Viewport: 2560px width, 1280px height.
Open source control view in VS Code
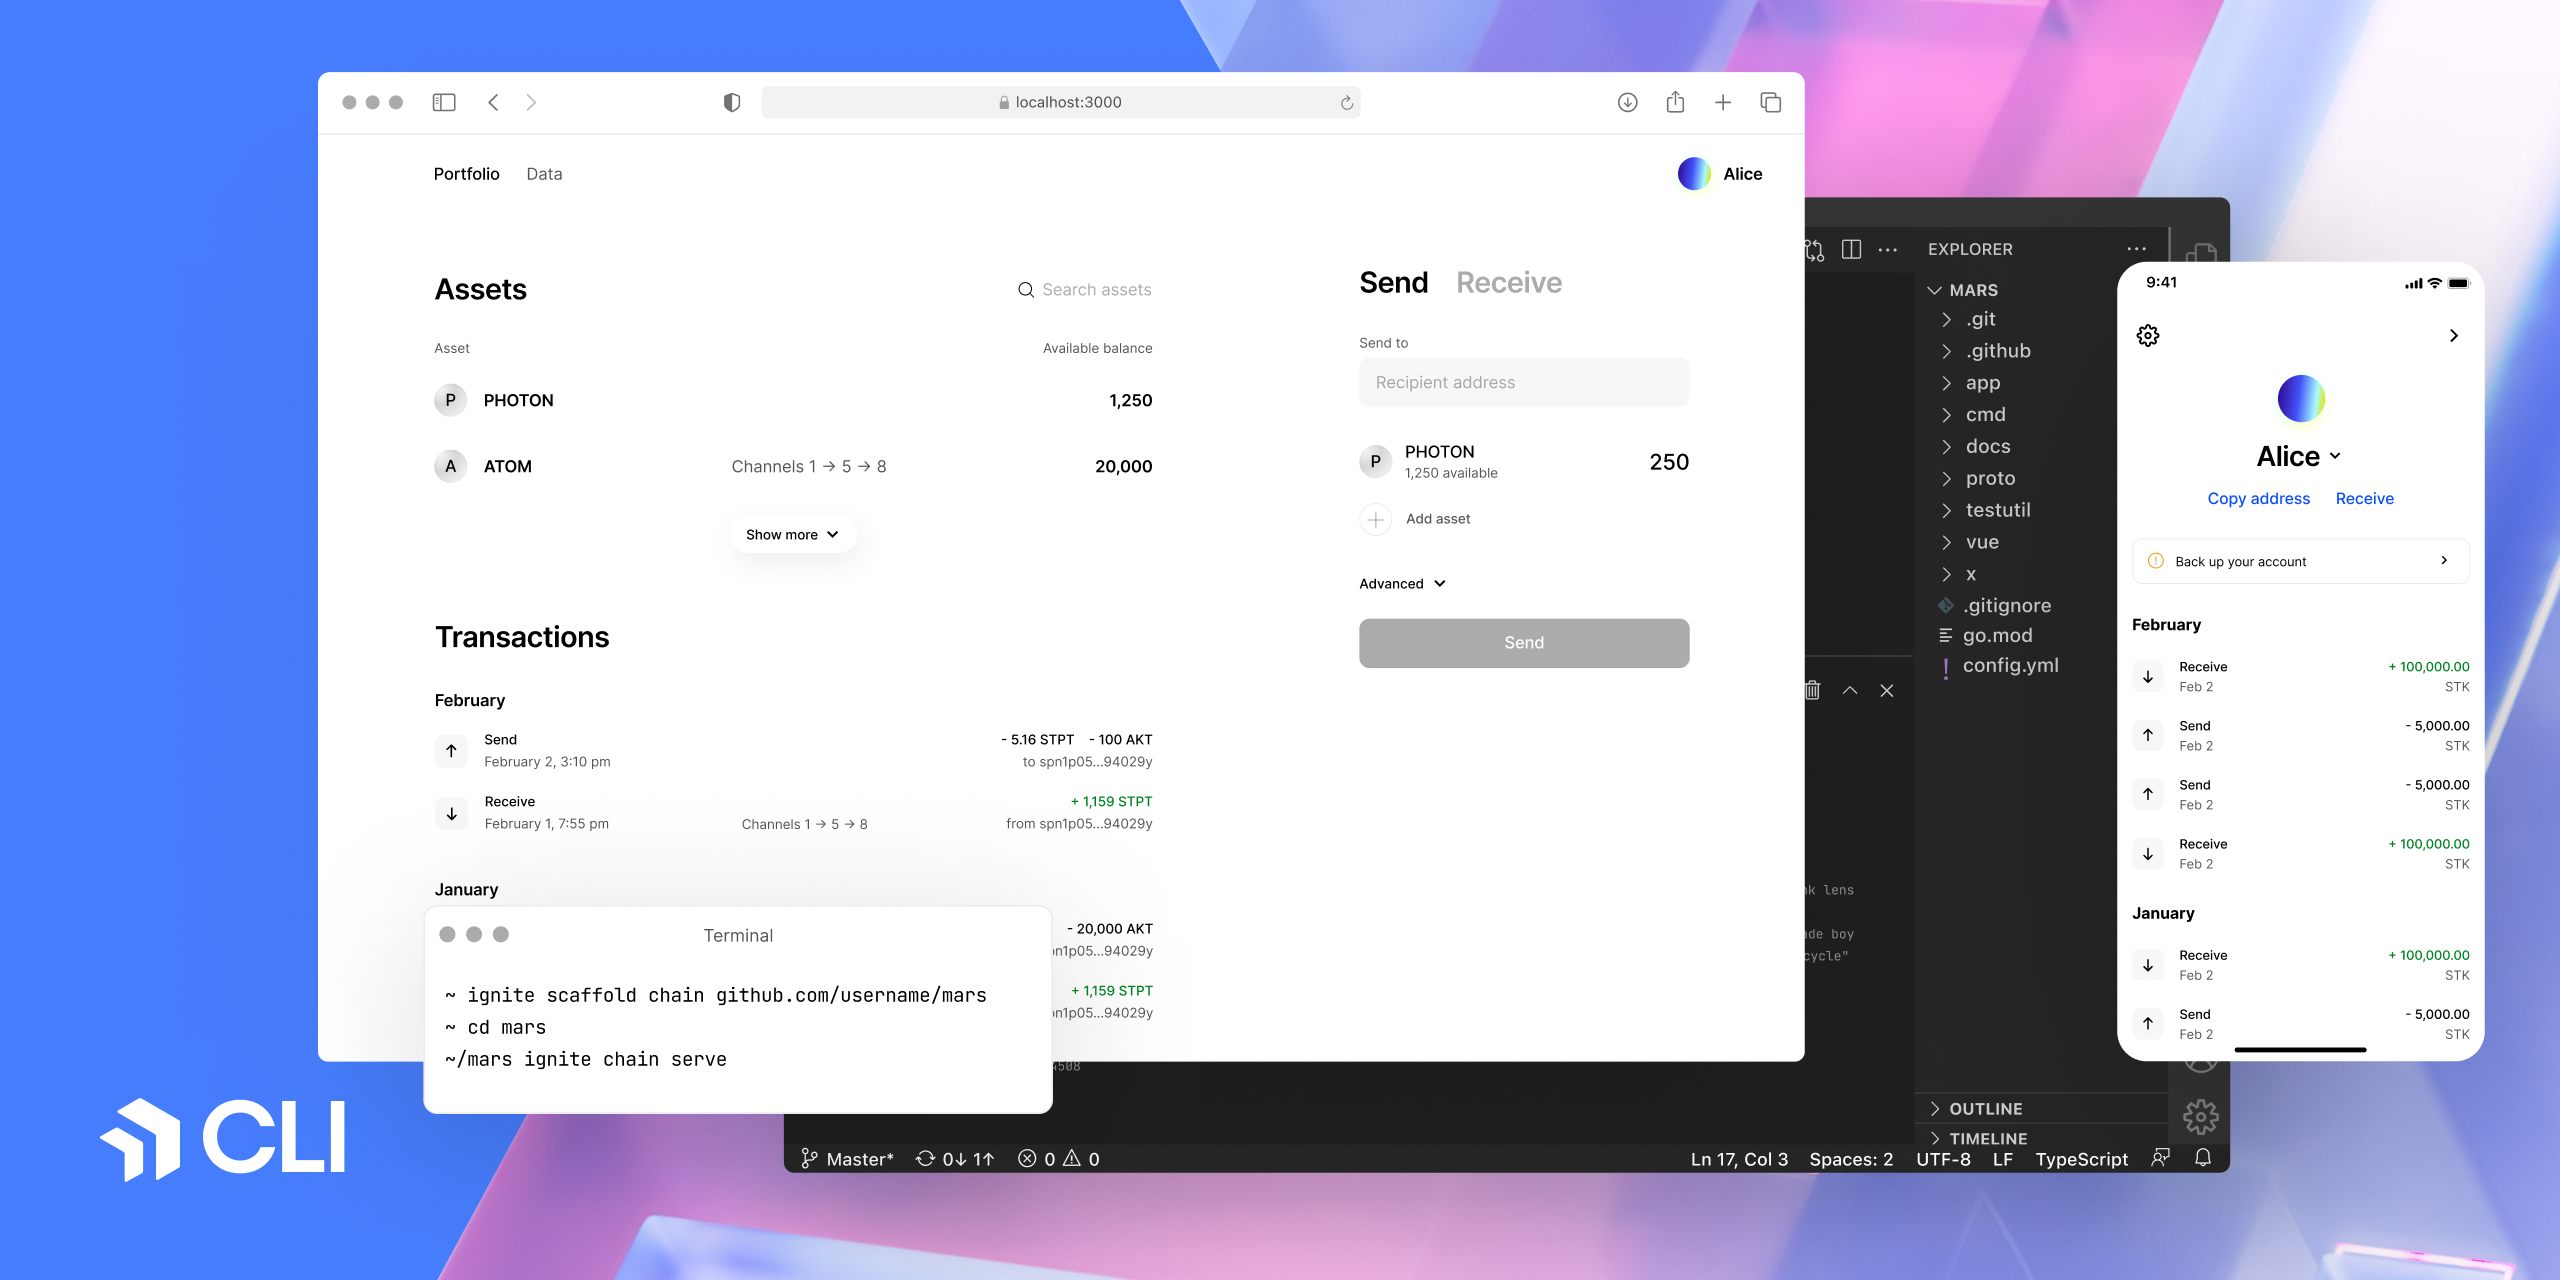click(1813, 250)
